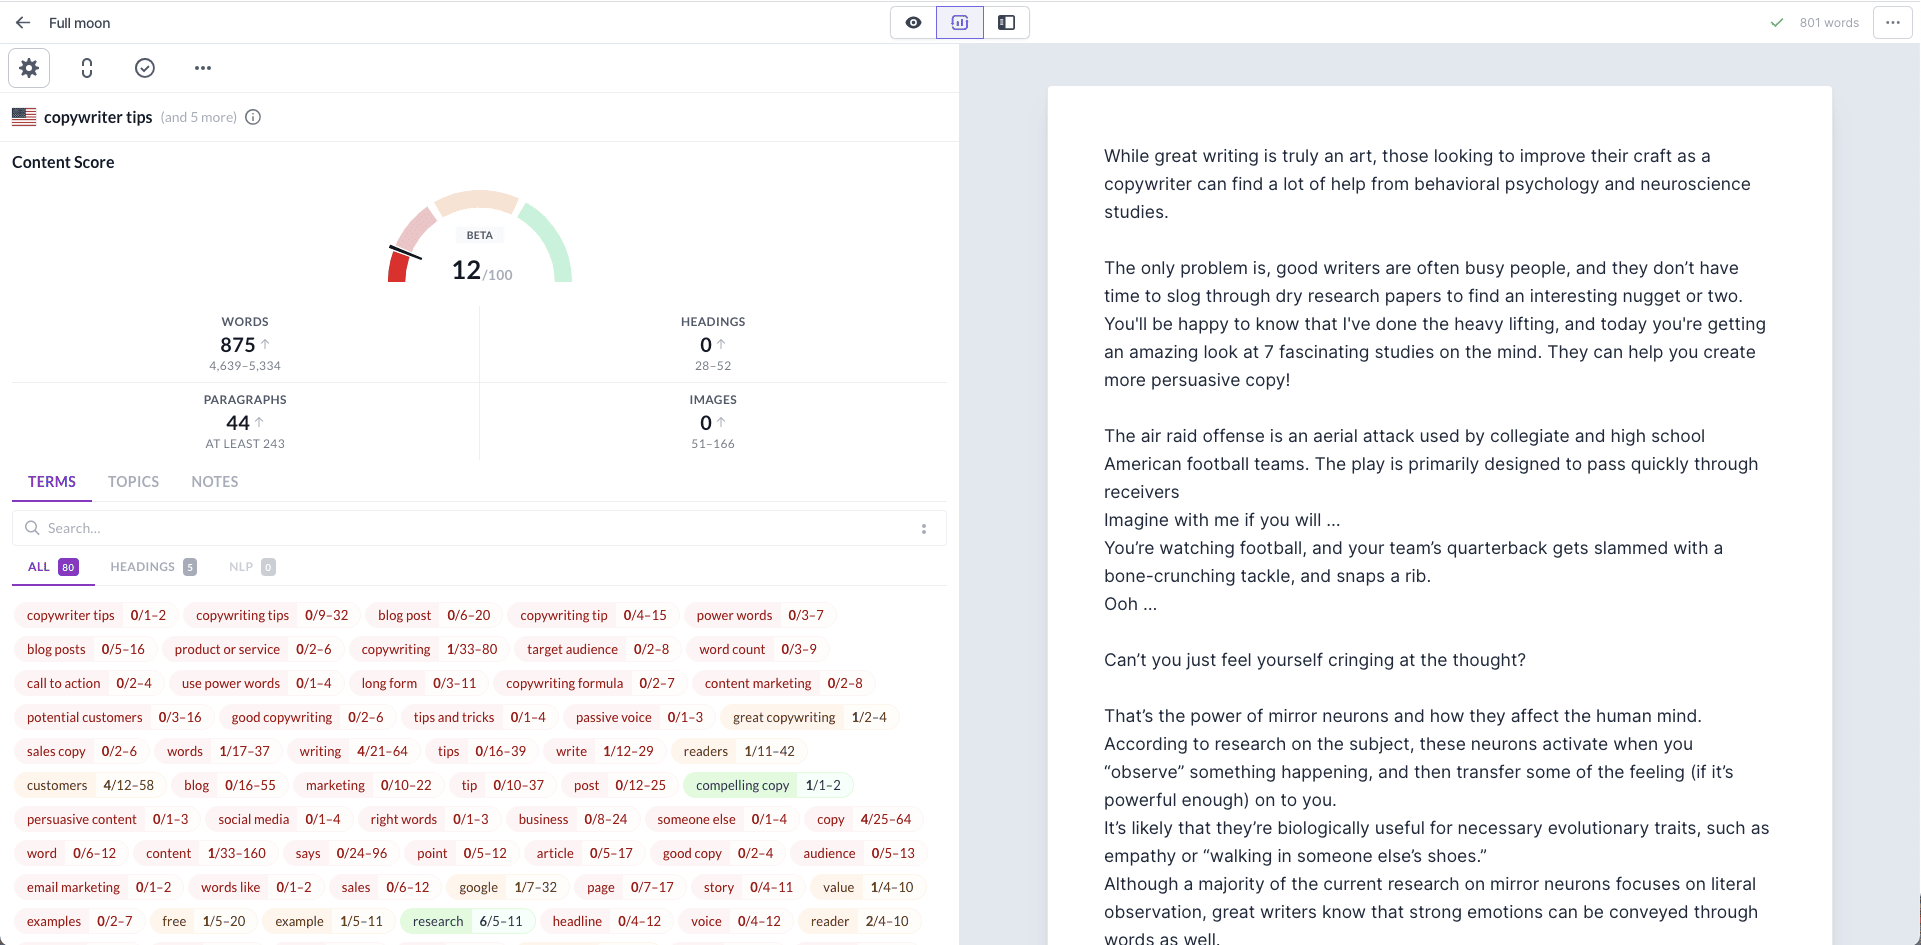
Task: Switch to the NOTES tab
Action: (x=215, y=482)
